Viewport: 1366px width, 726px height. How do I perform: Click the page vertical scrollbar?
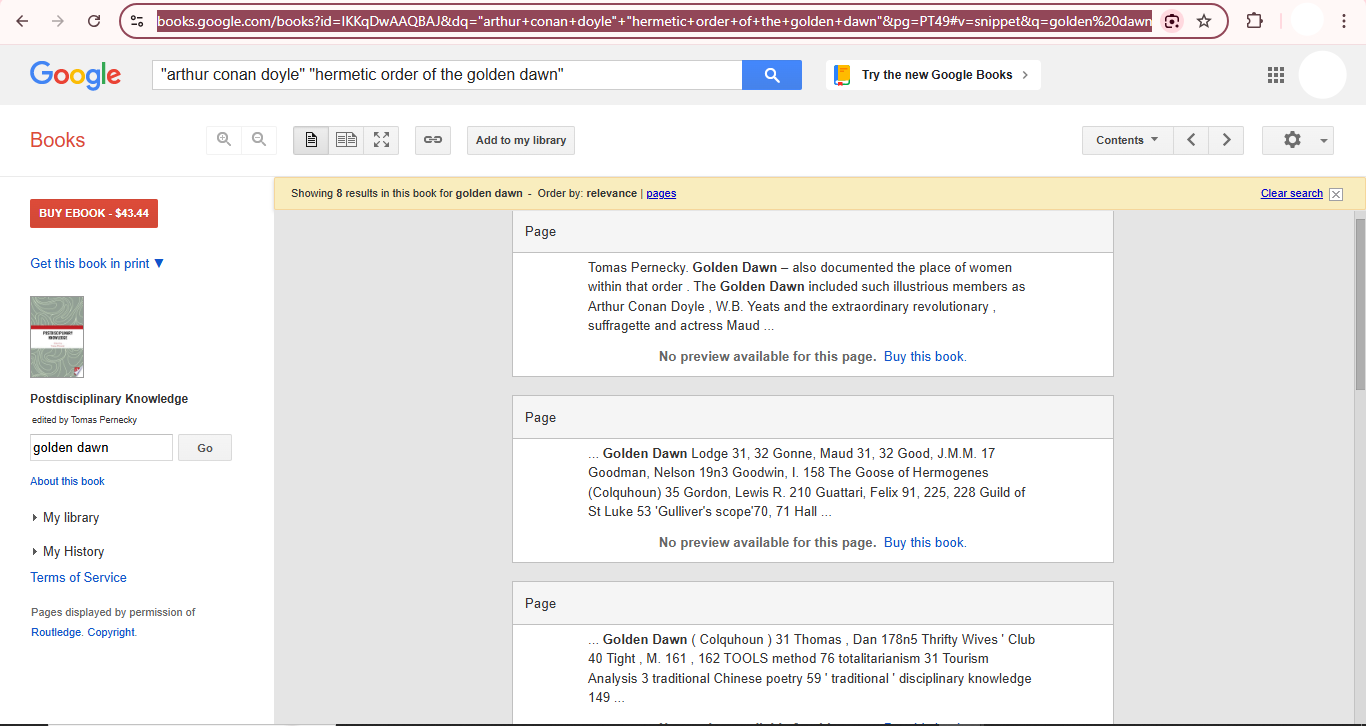tap(1359, 304)
